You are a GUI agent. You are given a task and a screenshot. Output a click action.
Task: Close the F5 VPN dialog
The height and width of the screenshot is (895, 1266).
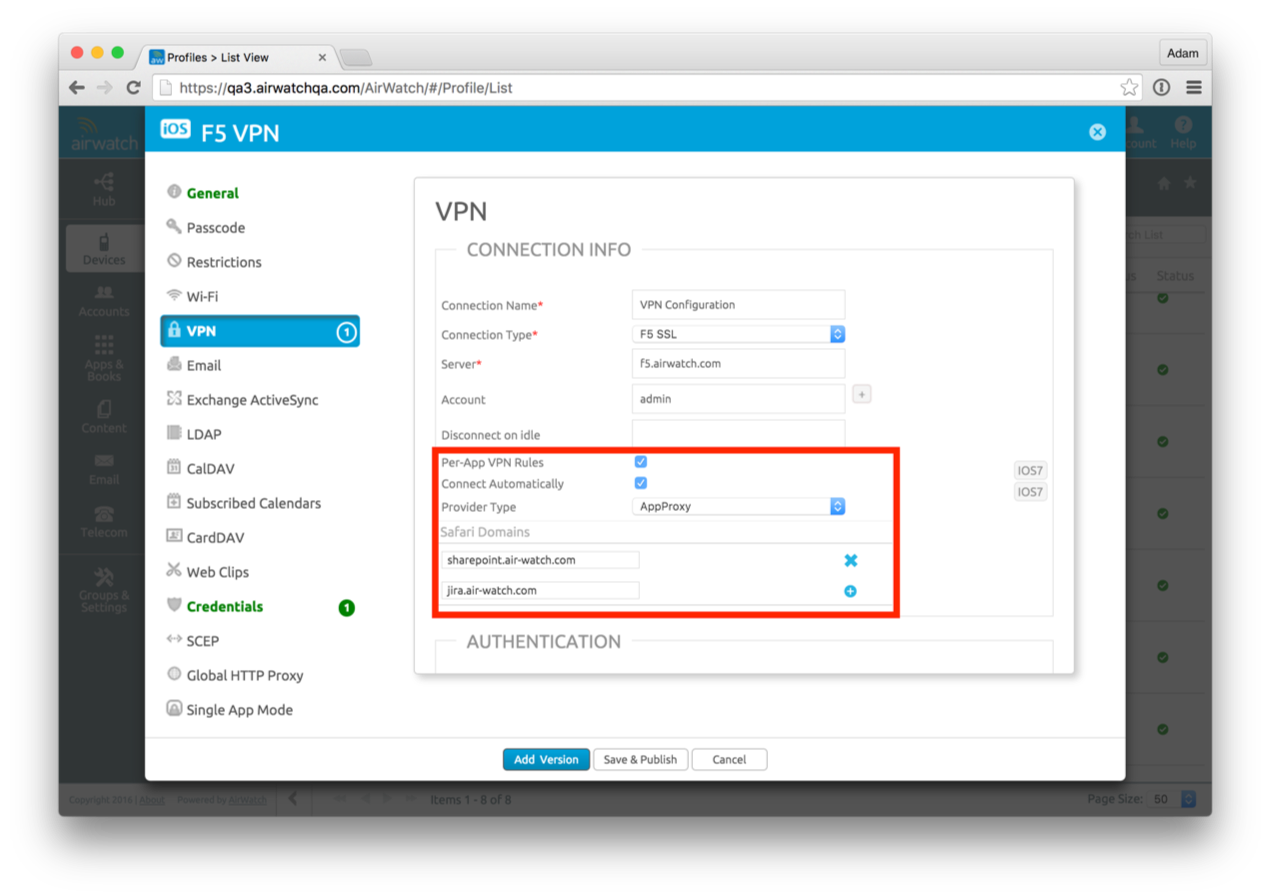pyautogui.click(x=1097, y=132)
